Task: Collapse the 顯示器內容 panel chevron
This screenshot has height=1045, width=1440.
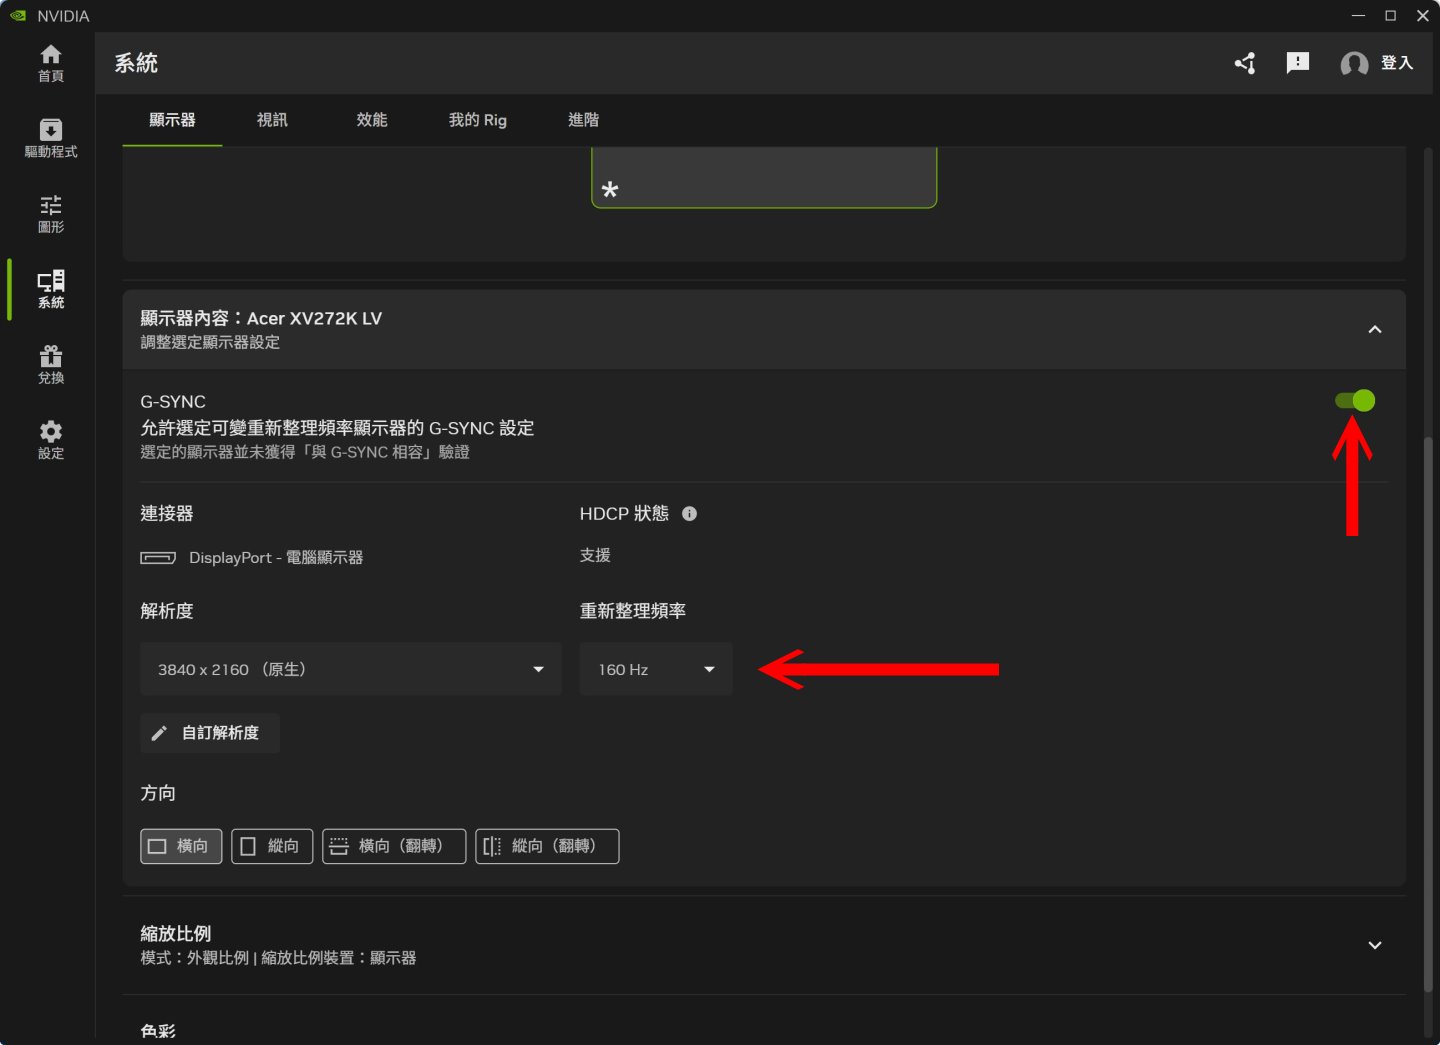Action: [1375, 329]
